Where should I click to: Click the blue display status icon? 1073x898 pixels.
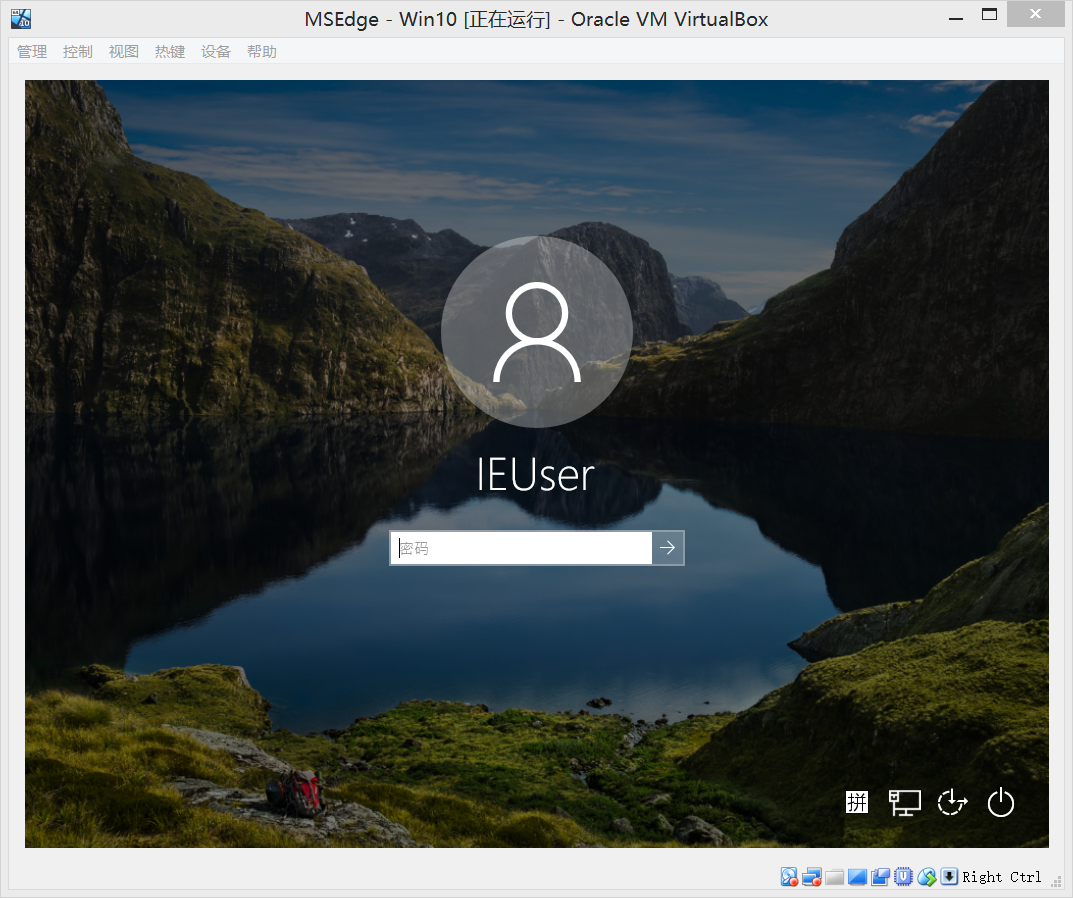(x=857, y=877)
